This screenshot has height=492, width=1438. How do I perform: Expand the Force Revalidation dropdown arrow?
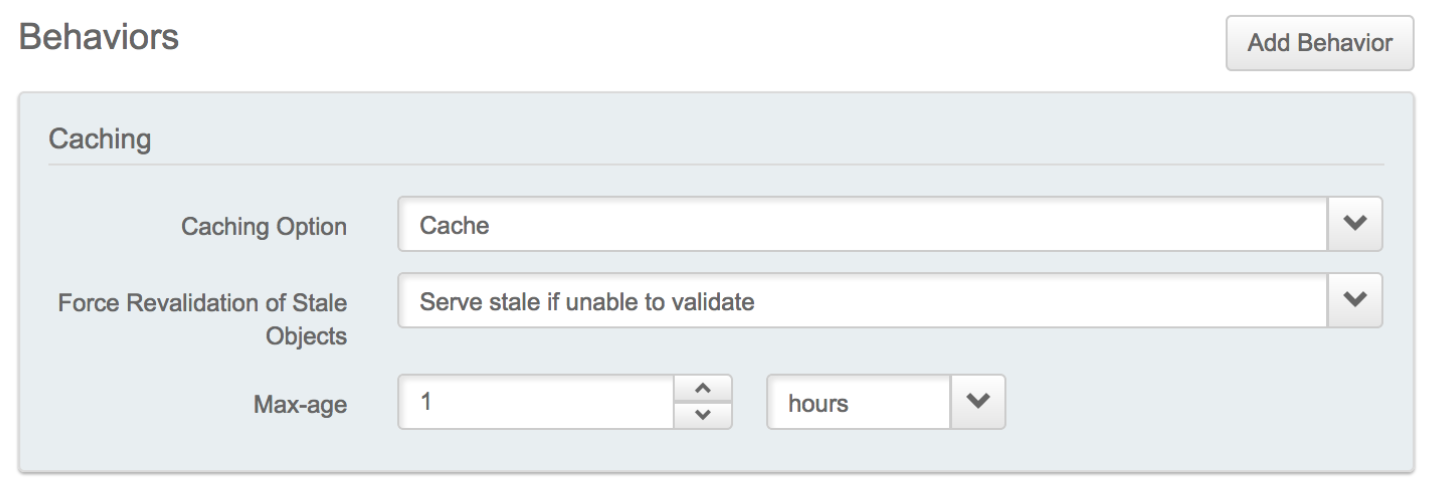tap(1355, 300)
